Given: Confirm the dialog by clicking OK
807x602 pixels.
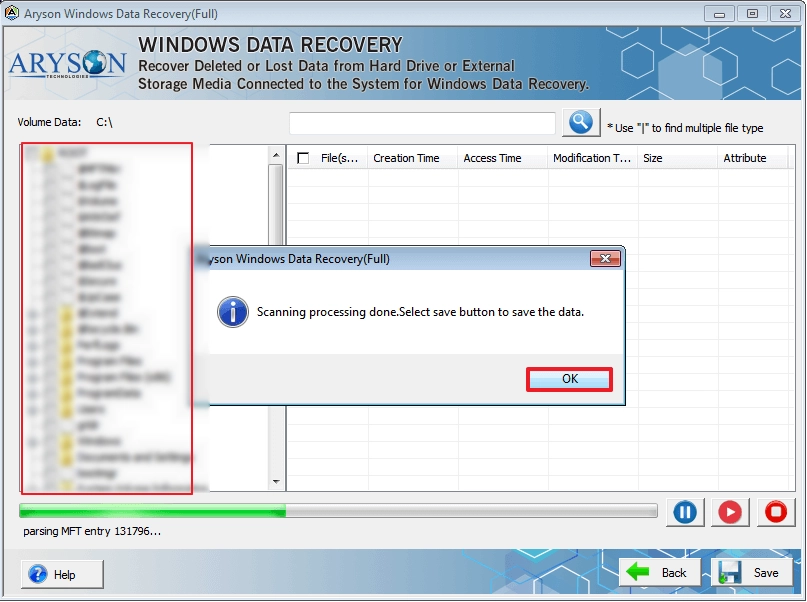Looking at the screenshot, I should click(569, 379).
